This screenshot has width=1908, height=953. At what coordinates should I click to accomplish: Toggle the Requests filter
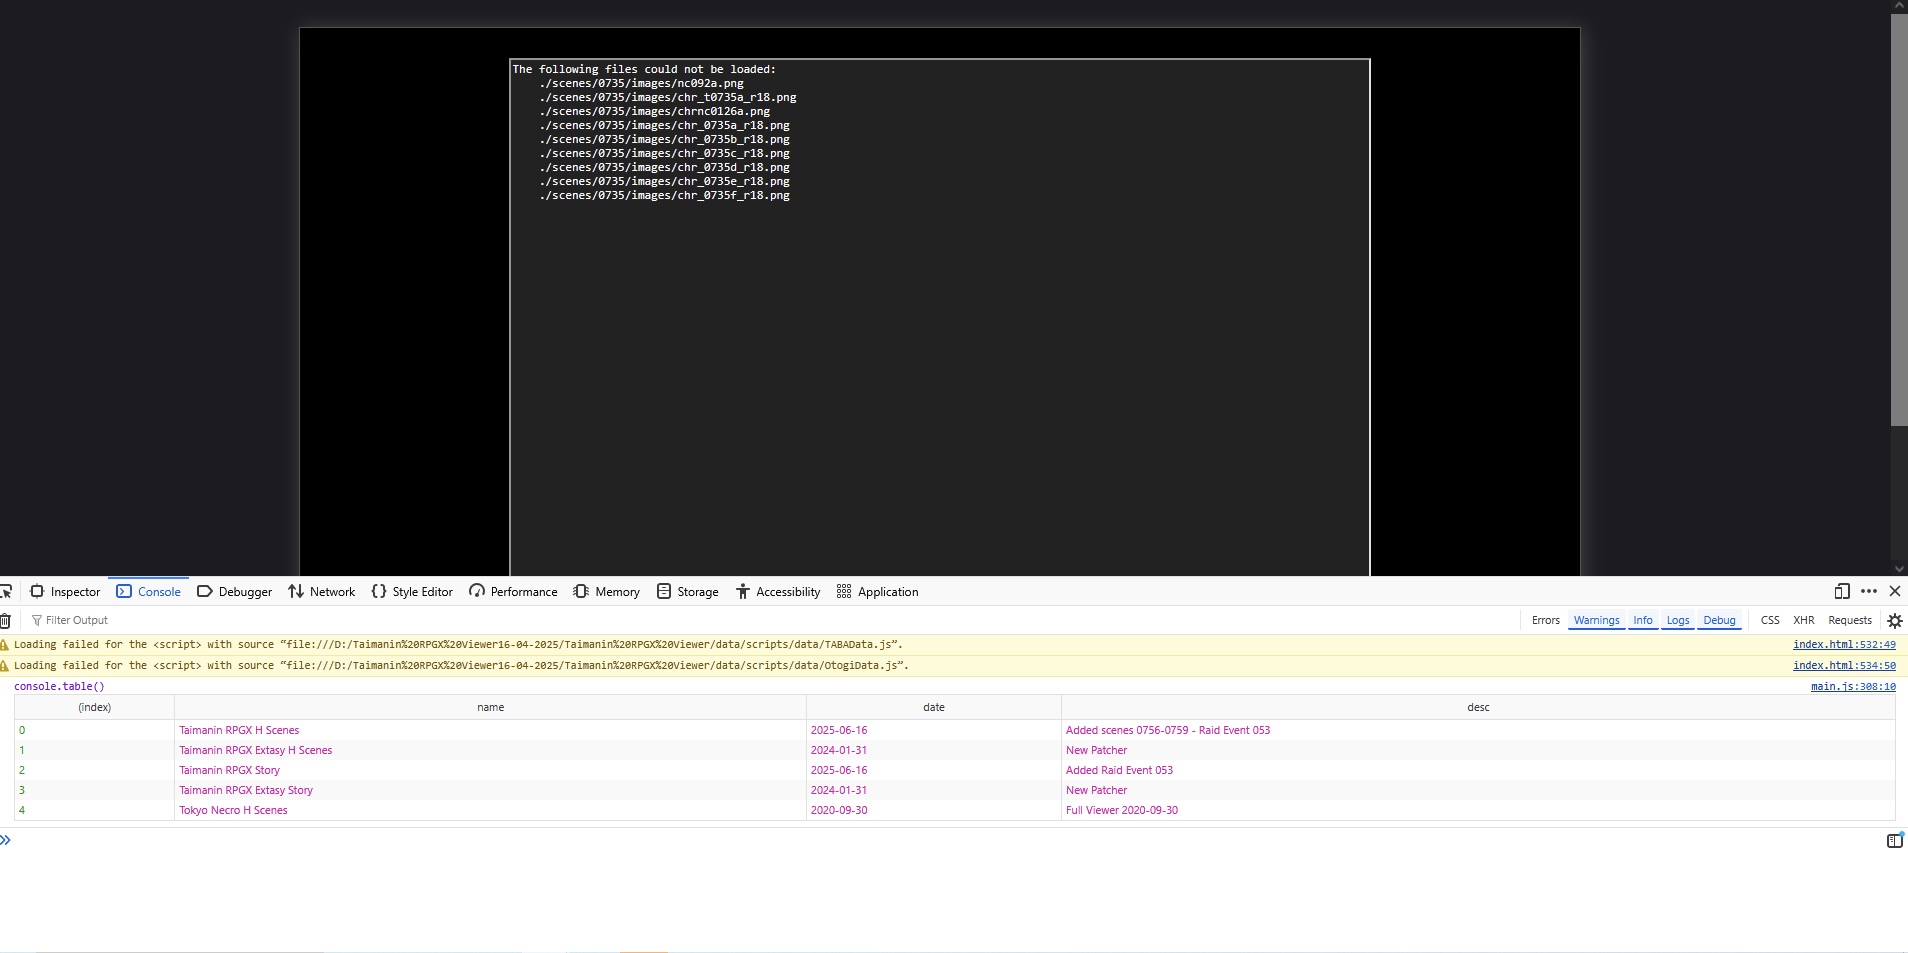pyautogui.click(x=1850, y=620)
